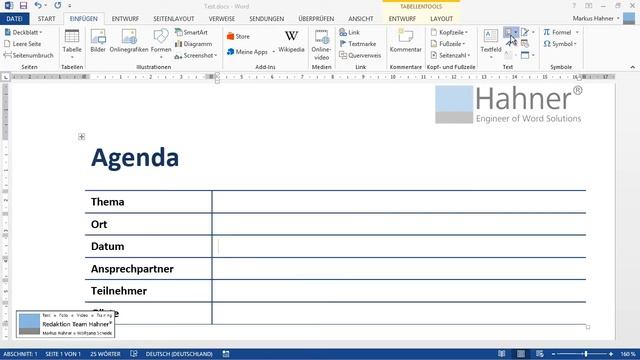Click the Word application icon in title bar
The image size is (640, 360).
pyautogui.click(x=9, y=6)
